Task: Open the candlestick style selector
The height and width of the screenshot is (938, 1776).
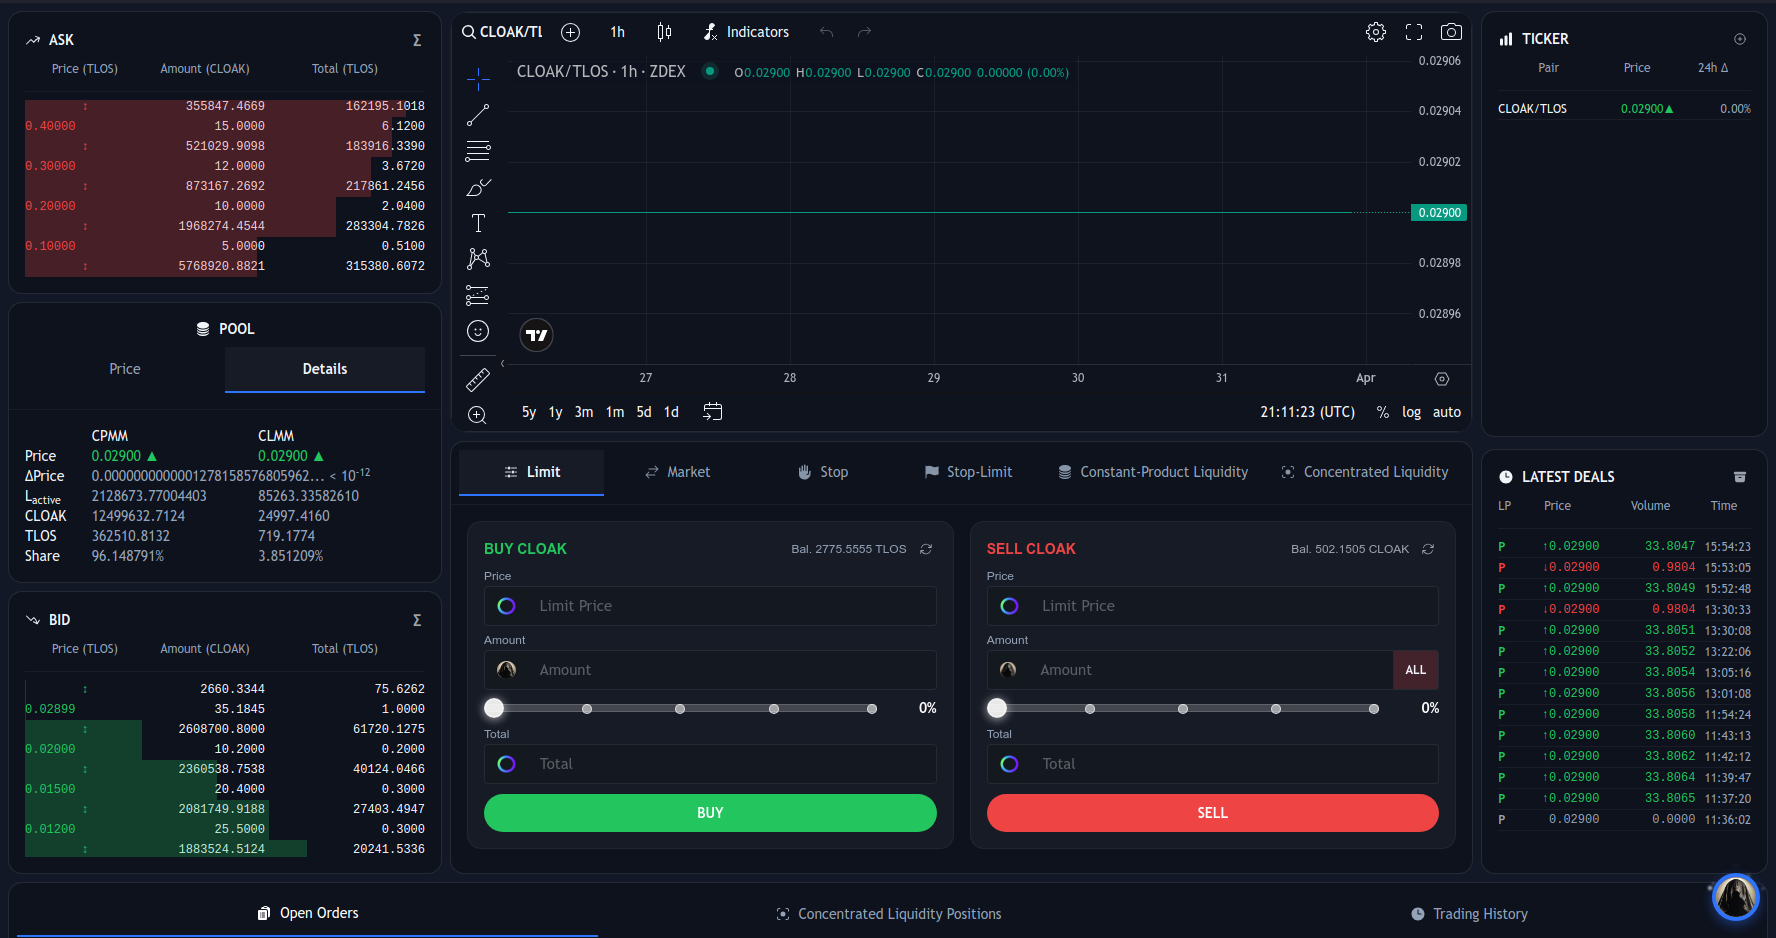Action: pos(663,31)
